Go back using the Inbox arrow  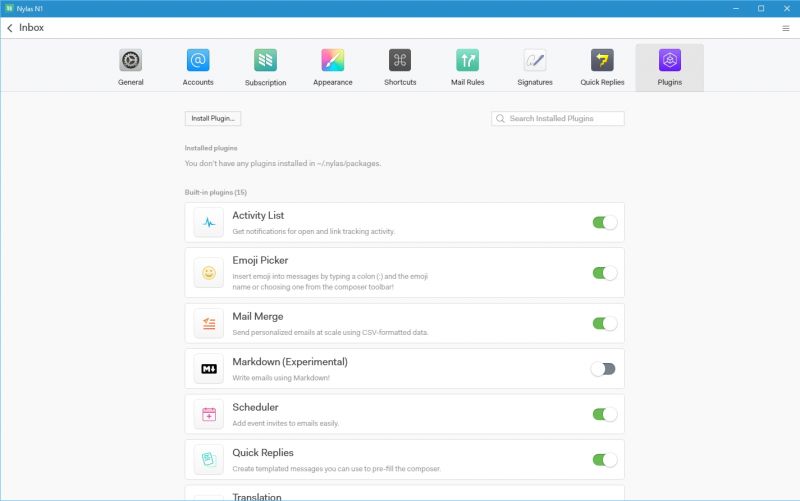coord(10,28)
